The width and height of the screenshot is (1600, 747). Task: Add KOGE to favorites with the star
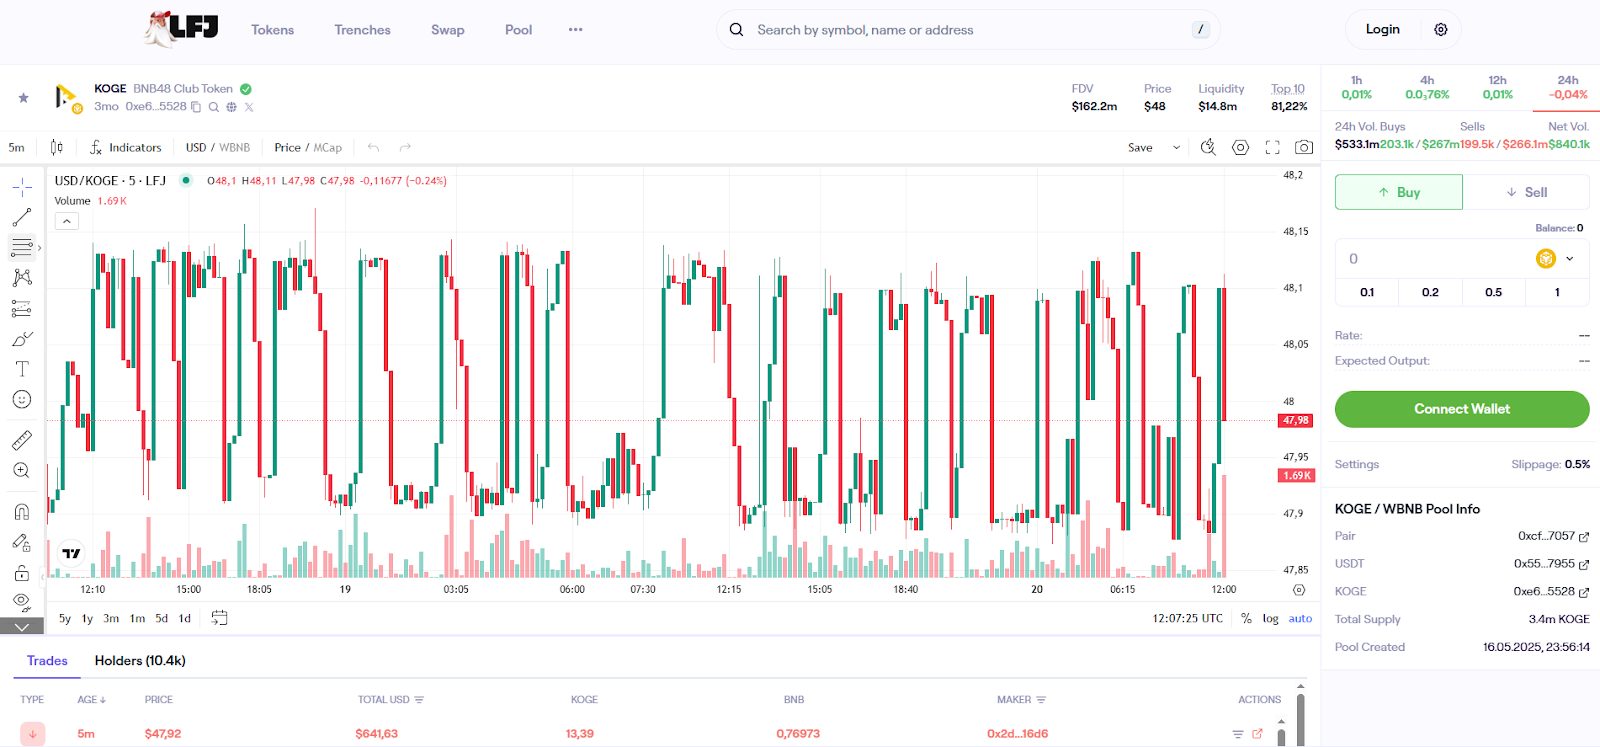pos(23,98)
